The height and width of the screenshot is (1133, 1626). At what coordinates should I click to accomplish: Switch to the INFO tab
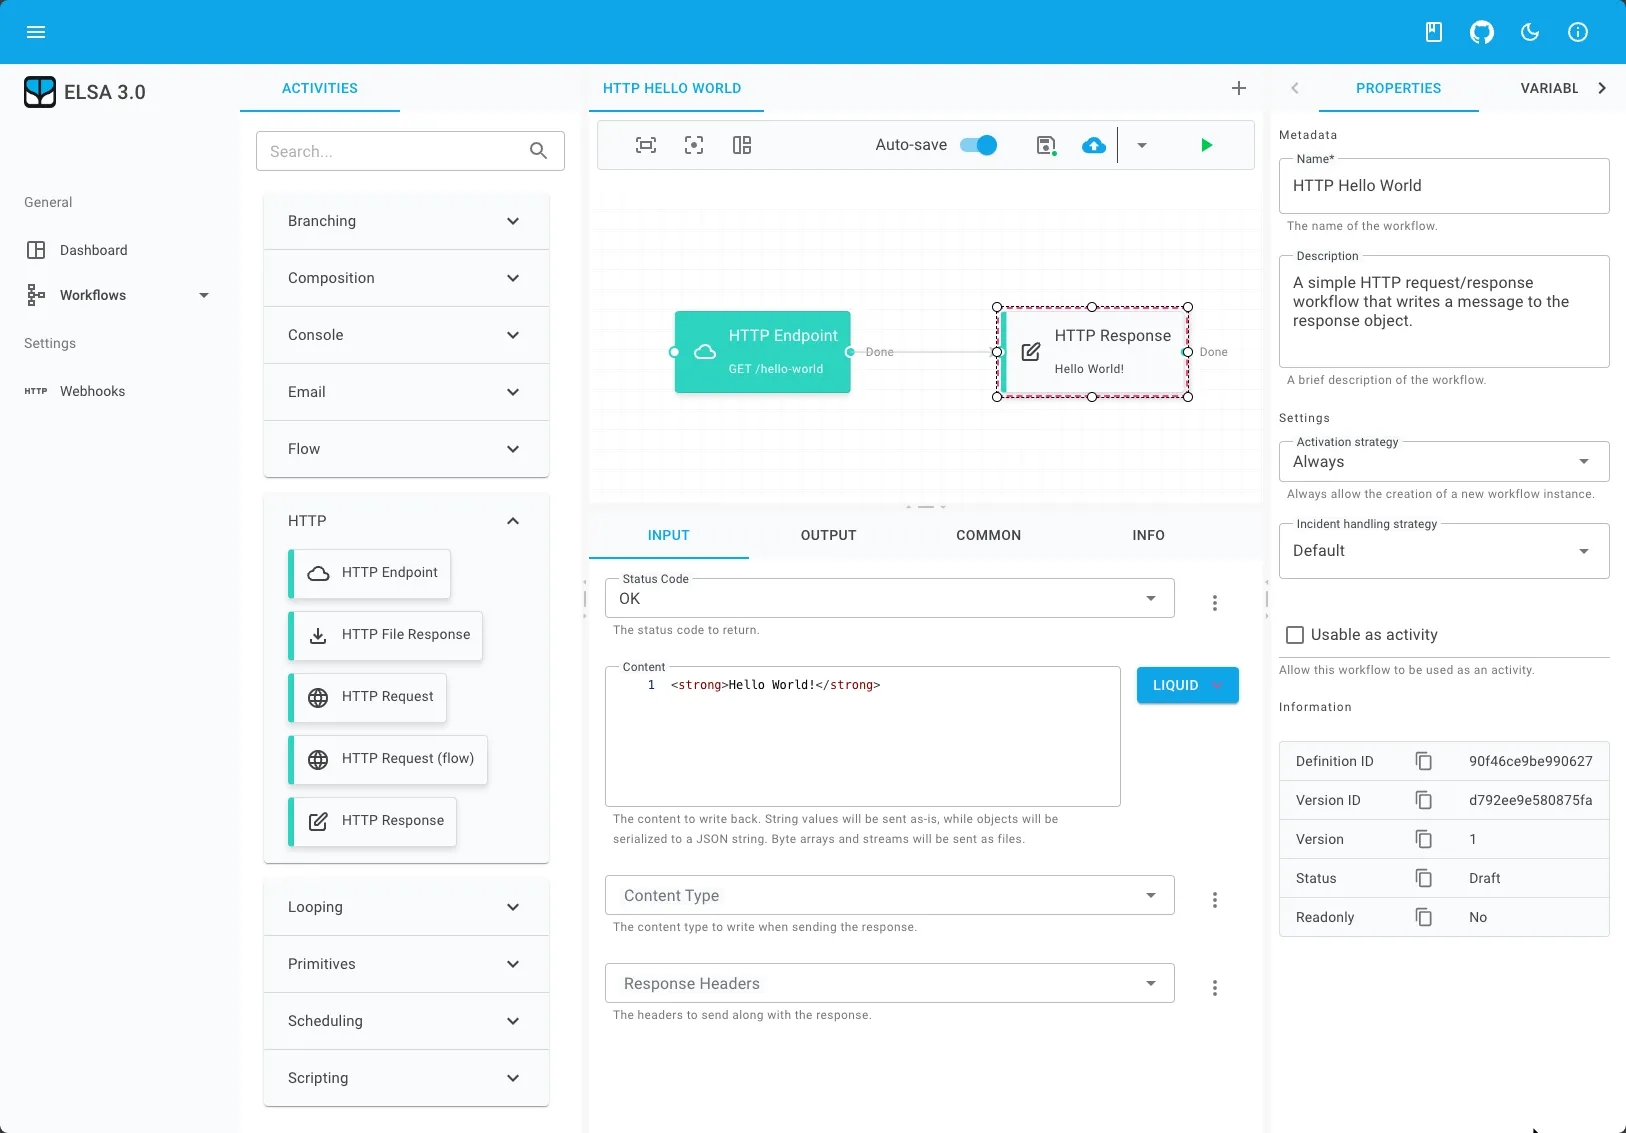point(1148,535)
